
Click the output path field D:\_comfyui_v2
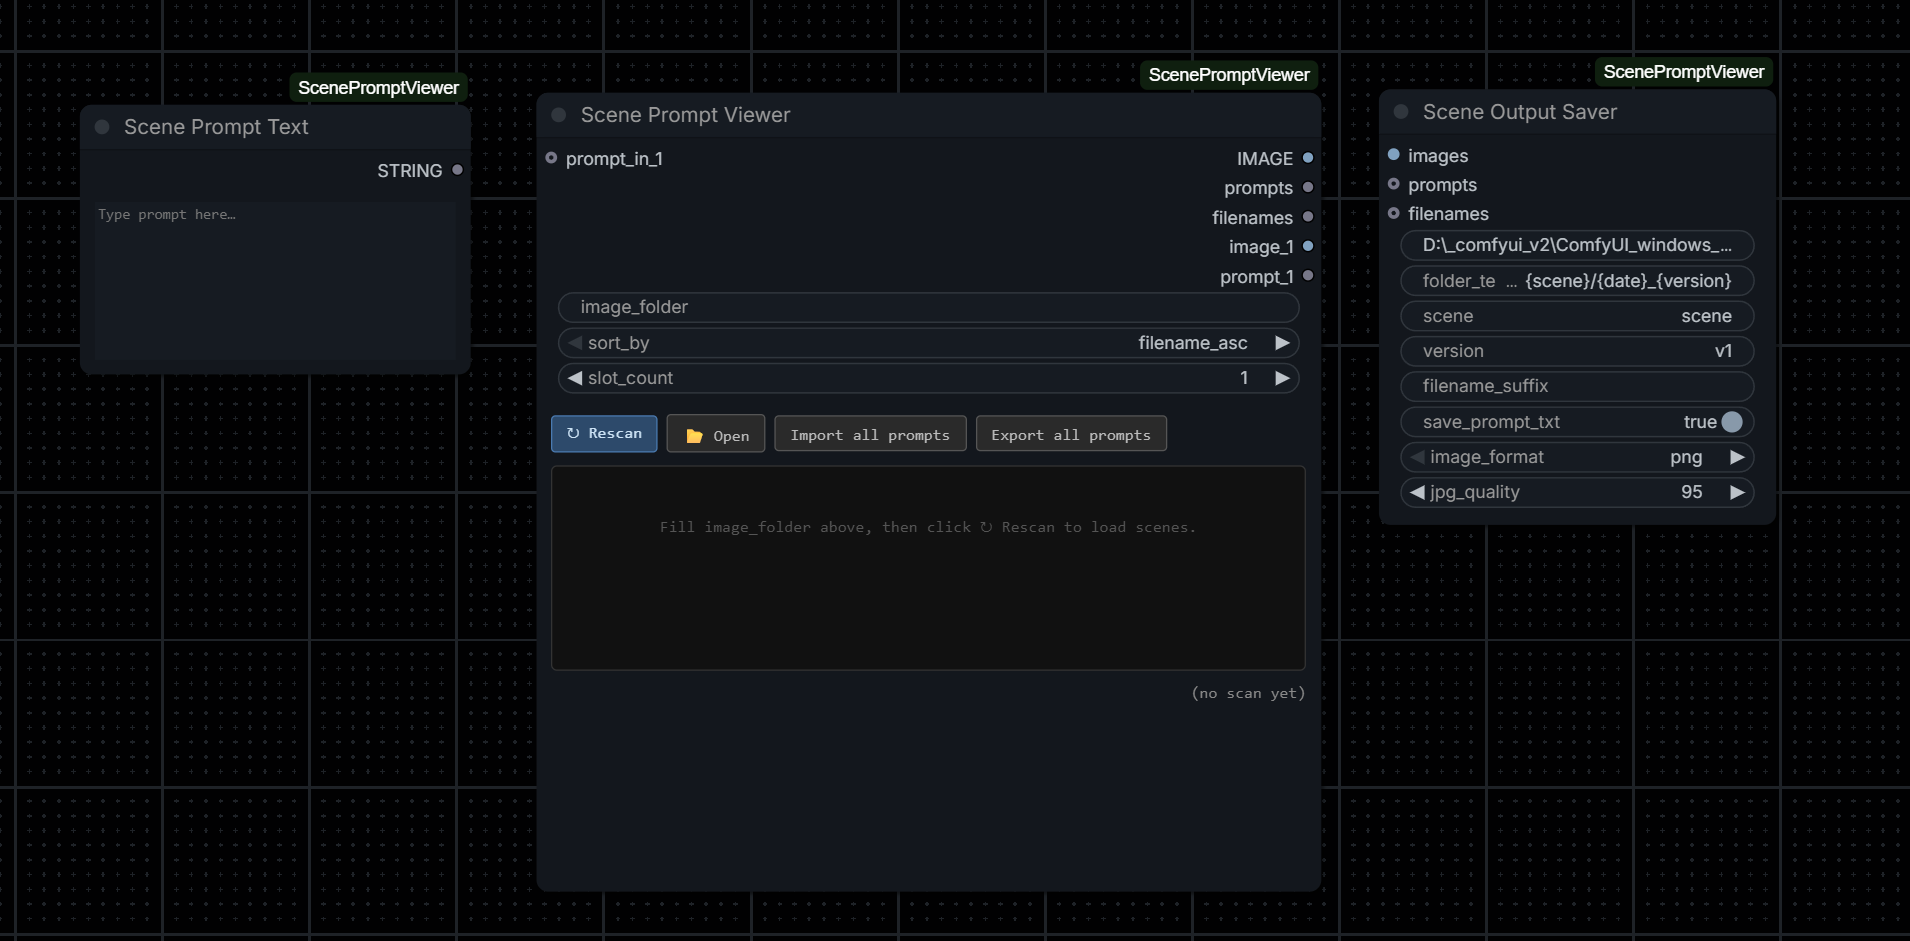(x=1577, y=245)
